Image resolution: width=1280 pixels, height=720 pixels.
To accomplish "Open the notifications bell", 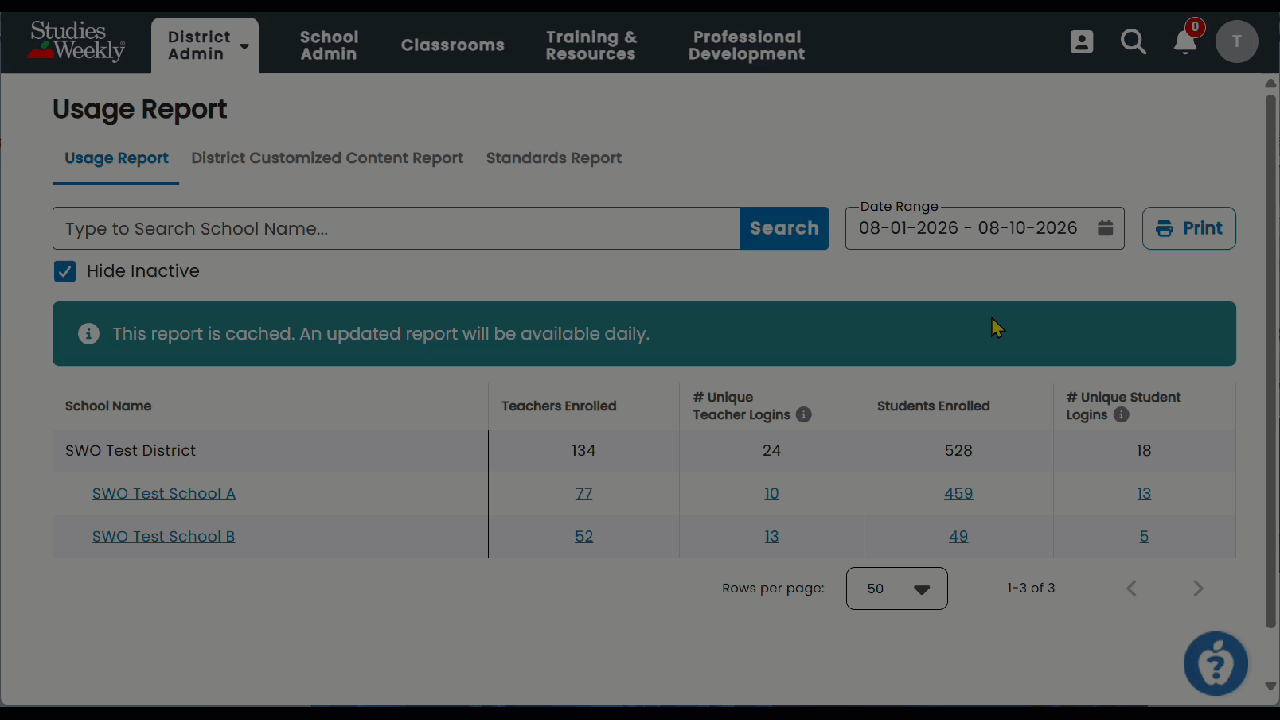I will (1186, 41).
